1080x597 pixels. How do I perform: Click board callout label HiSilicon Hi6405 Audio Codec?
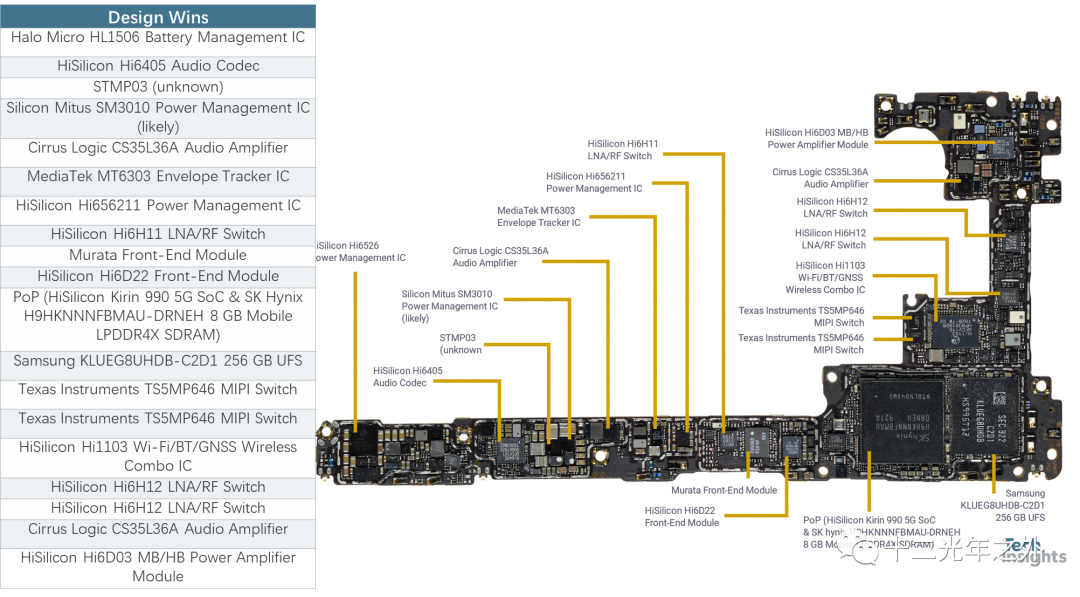(x=408, y=377)
